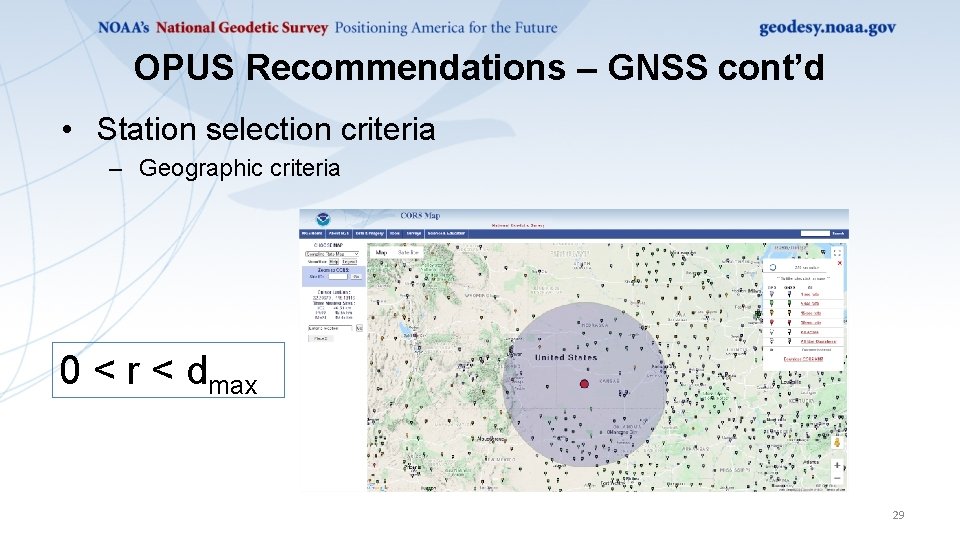Zoom in the map with plus button
Viewport: 960px width, 540px height.
click(837, 465)
